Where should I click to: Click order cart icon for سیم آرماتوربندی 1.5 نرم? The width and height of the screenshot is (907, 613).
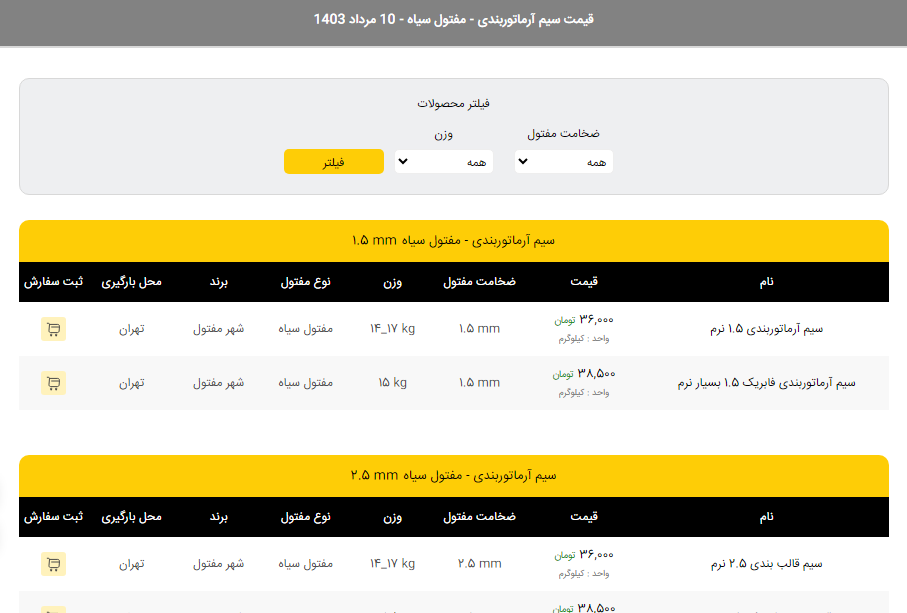pos(53,329)
